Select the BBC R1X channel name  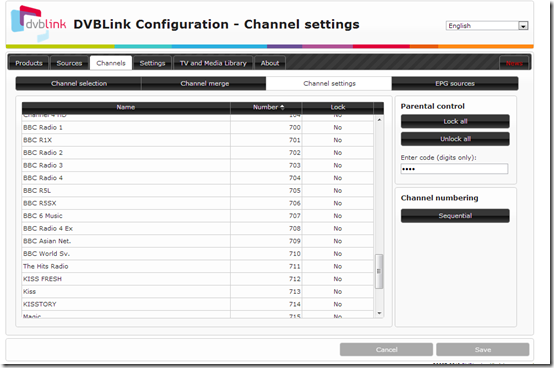pyautogui.click(x=37, y=140)
